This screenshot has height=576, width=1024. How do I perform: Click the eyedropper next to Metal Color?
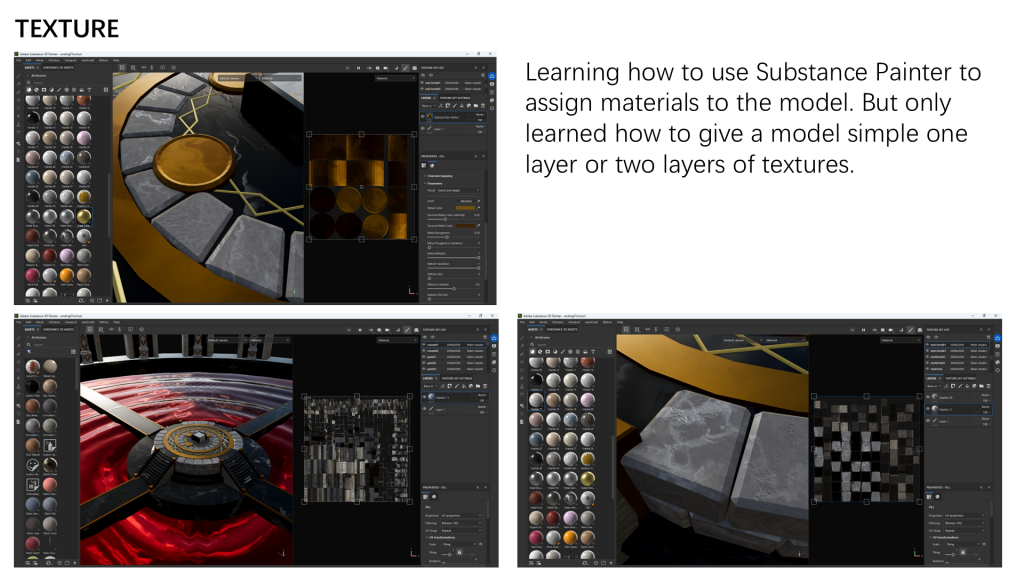click(478, 207)
